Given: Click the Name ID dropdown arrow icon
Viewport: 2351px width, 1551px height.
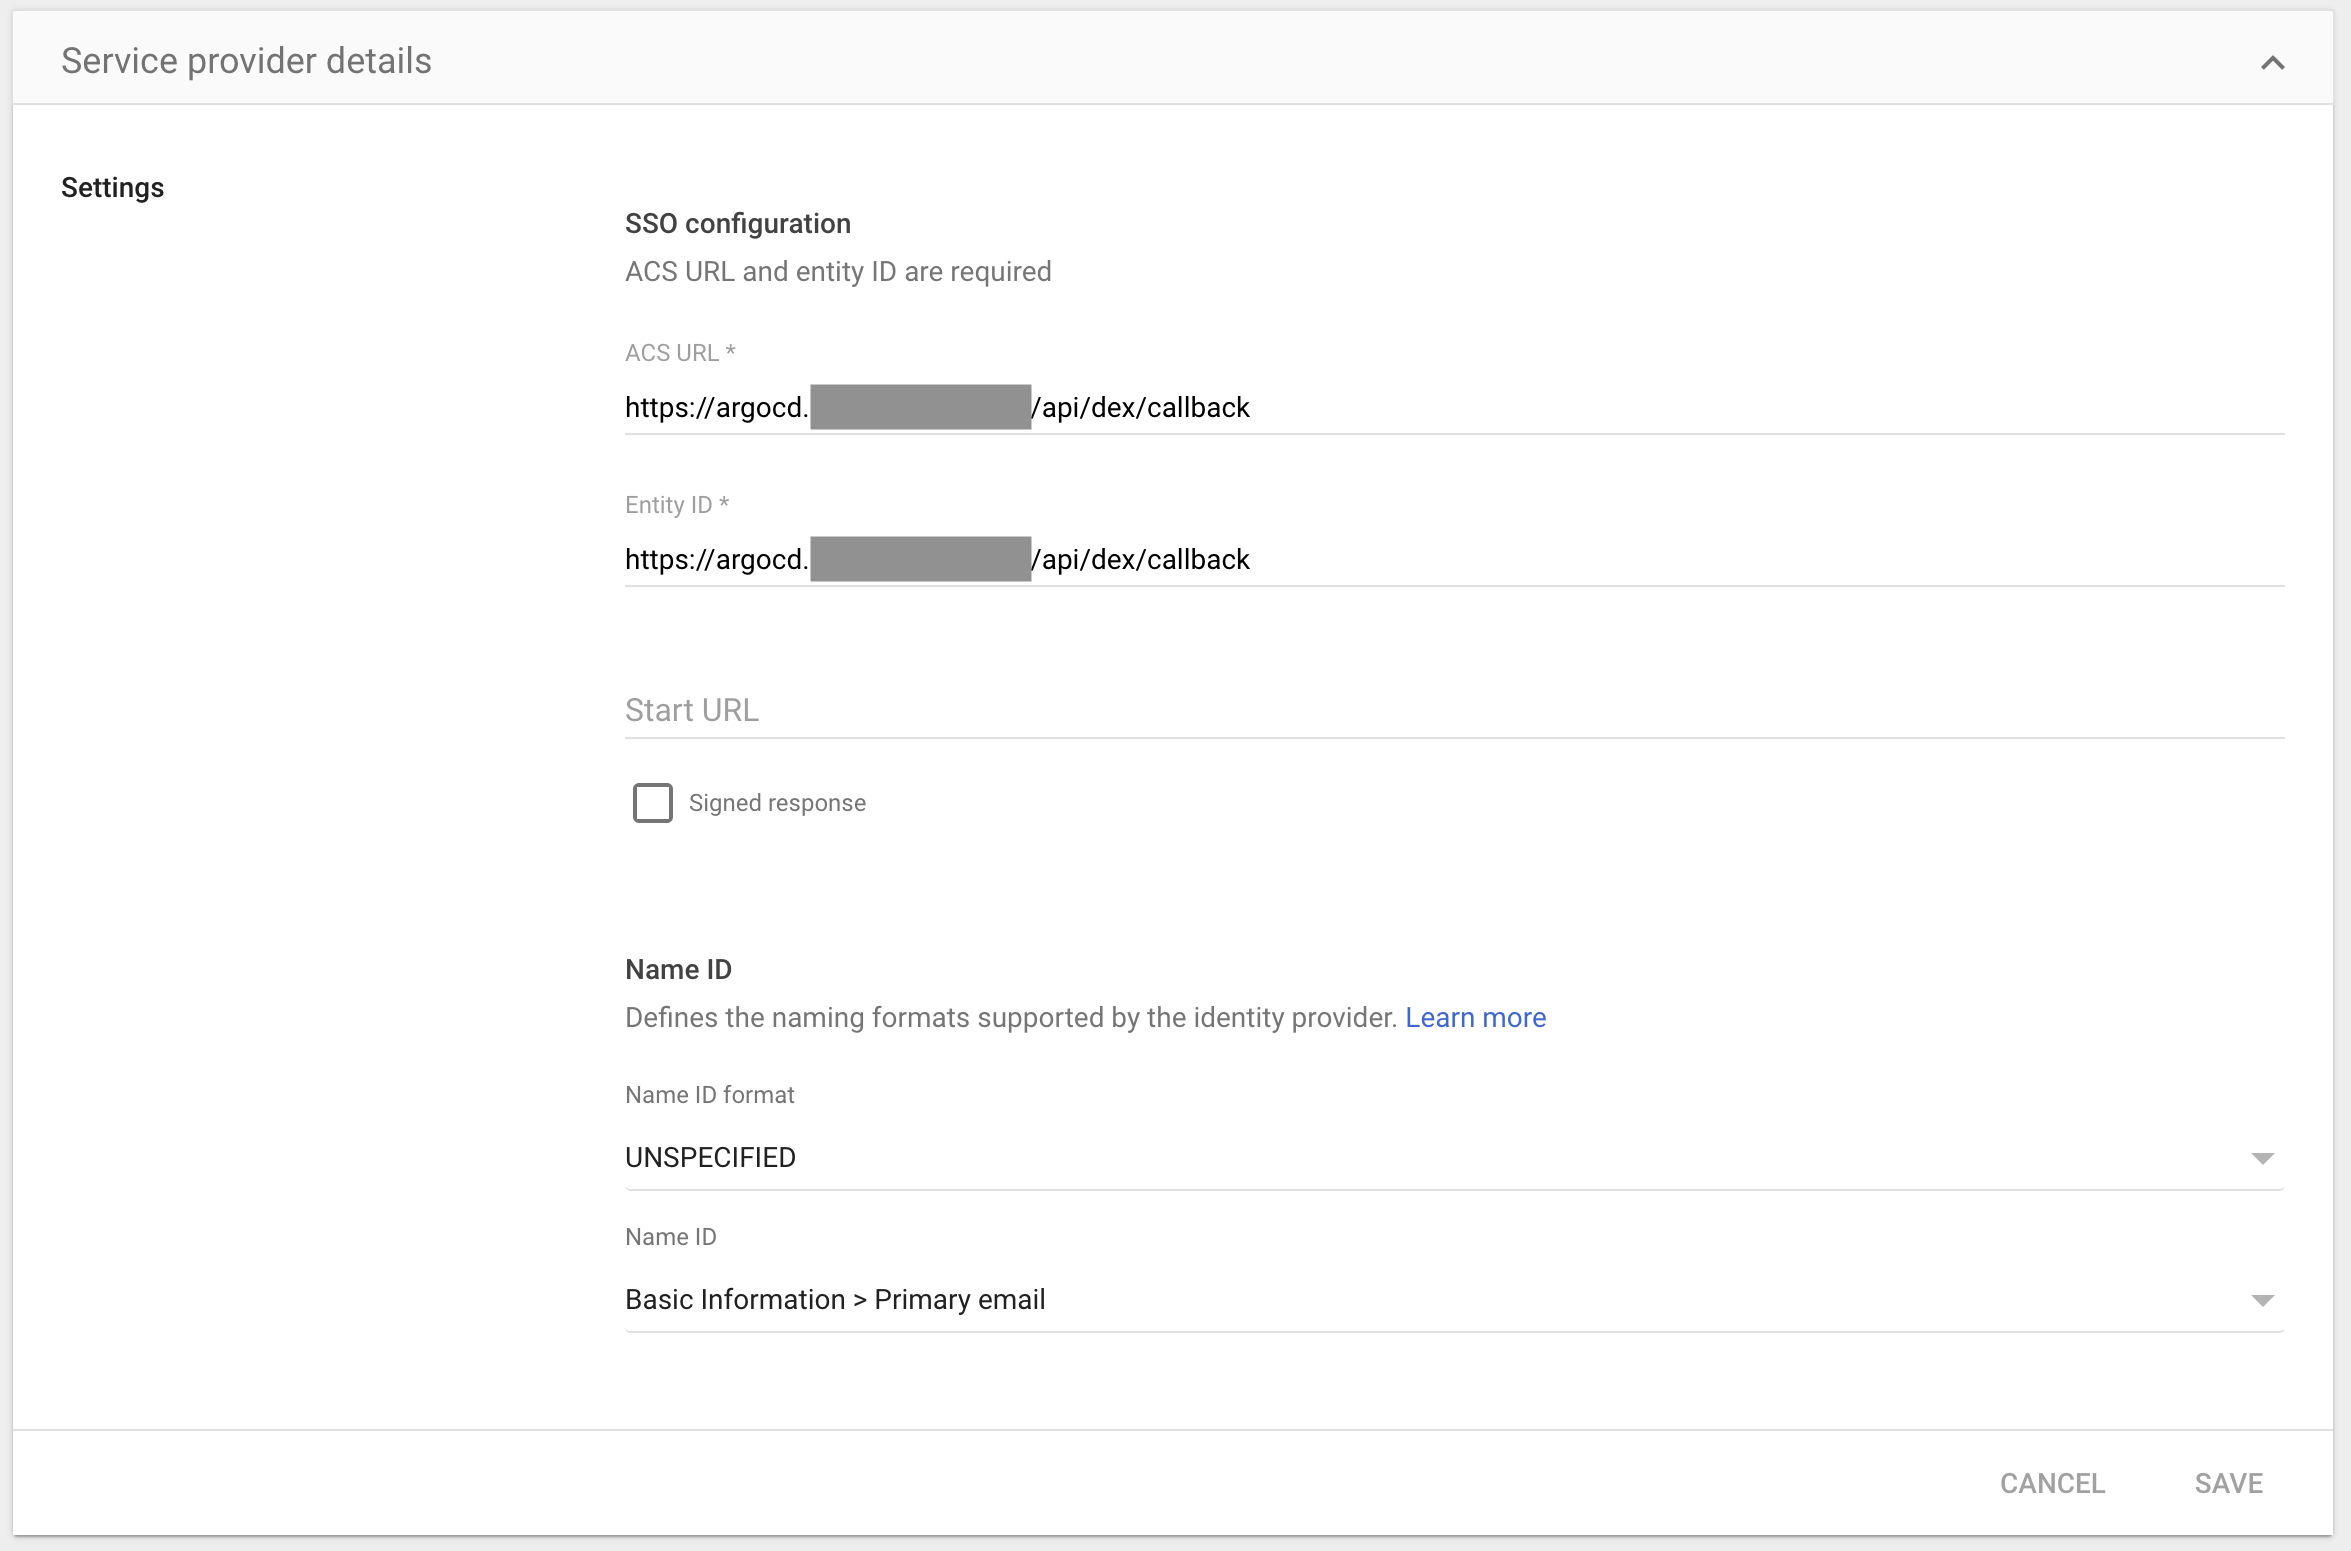Looking at the screenshot, I should (2262, 1300).
